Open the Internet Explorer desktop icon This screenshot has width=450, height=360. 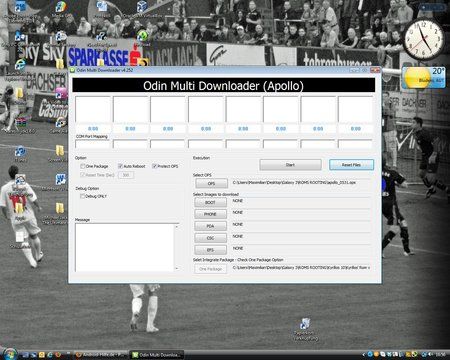point(19,64)
